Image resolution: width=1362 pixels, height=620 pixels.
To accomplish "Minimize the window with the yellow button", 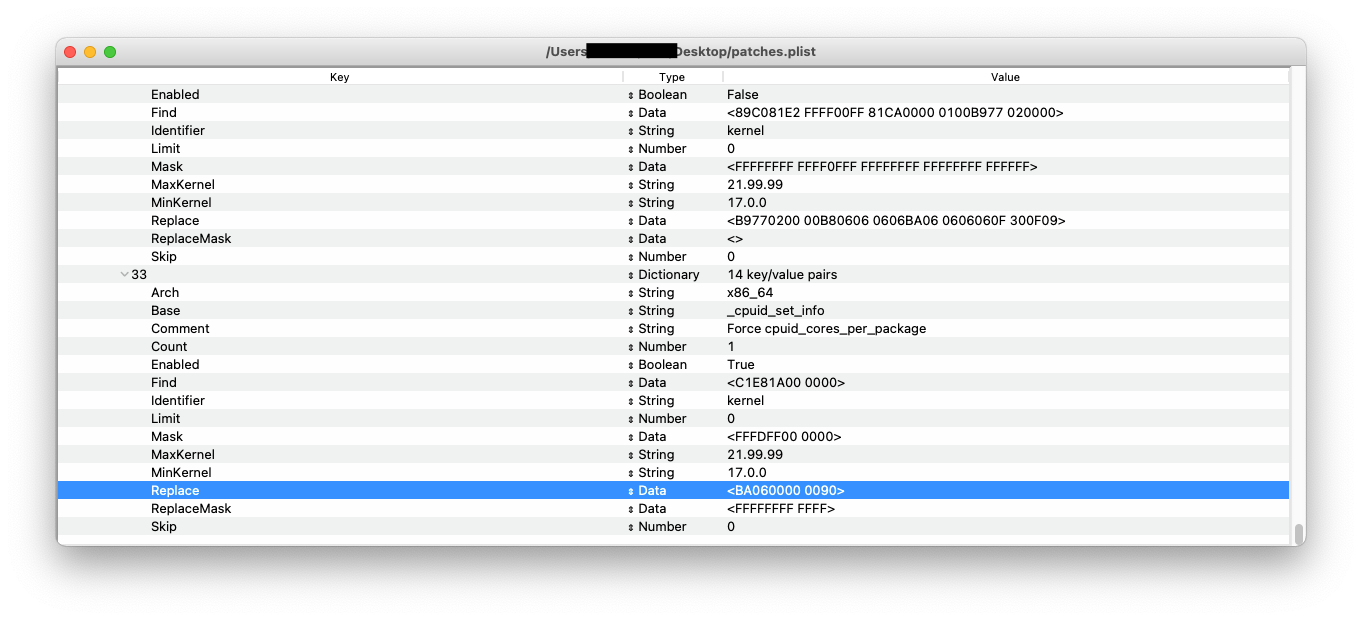I will (x=90, y=52).
